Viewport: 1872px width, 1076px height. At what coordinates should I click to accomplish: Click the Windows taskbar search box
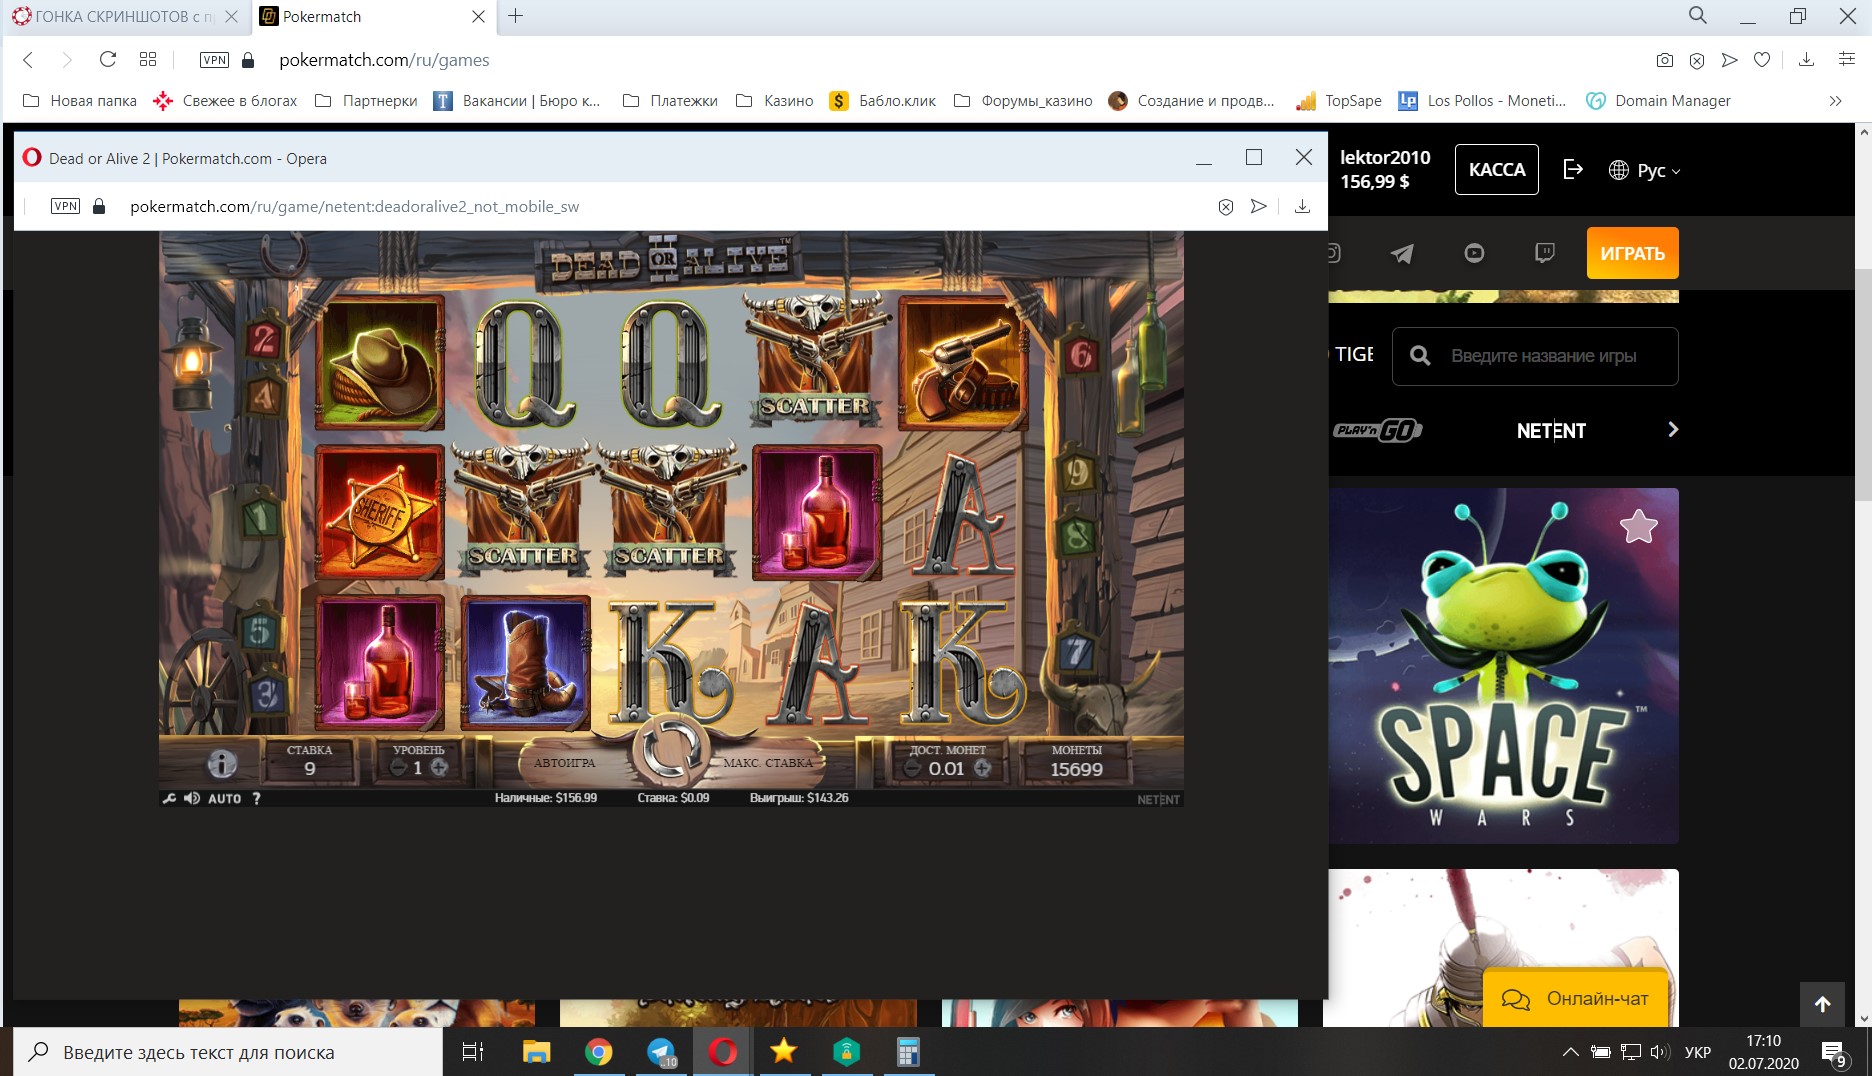pyautogui.click(x=228, y=1052)
